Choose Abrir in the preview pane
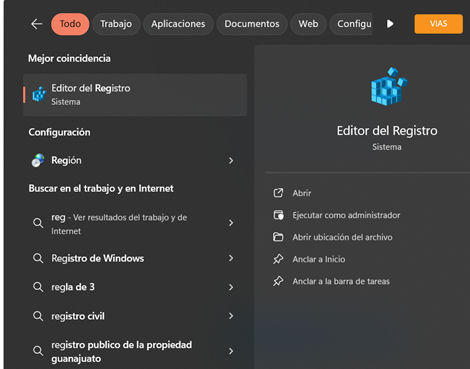Image resolution: width=470 pixels, height=369 pixels. click(x=302, y=193)
